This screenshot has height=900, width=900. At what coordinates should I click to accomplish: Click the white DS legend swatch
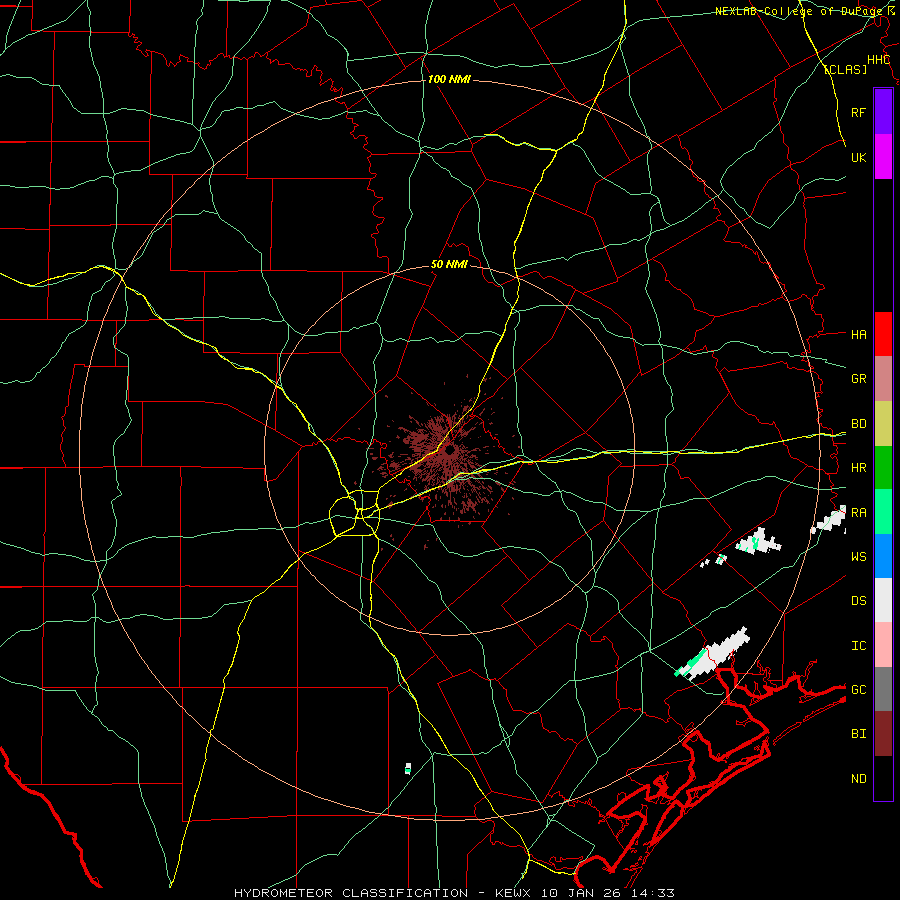pyautogui.click(x=883, y=600)
